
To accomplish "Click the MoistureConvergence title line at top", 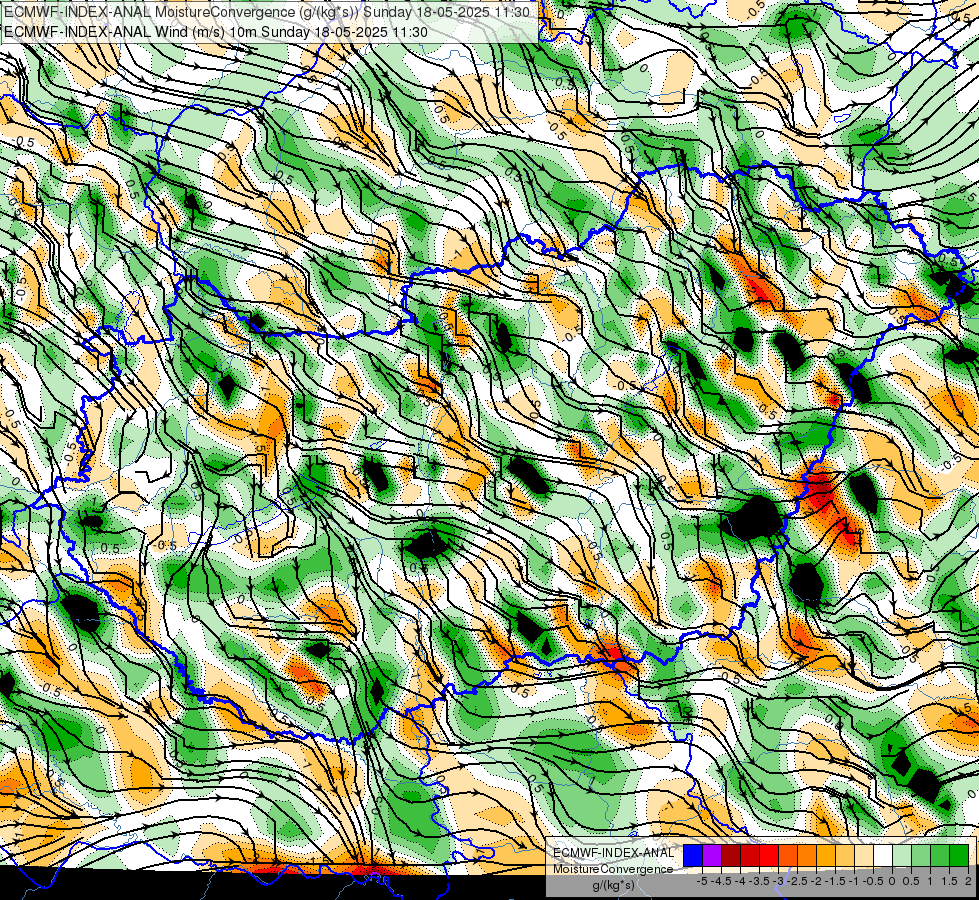I will pyautogui.click(x=267, y=12).
